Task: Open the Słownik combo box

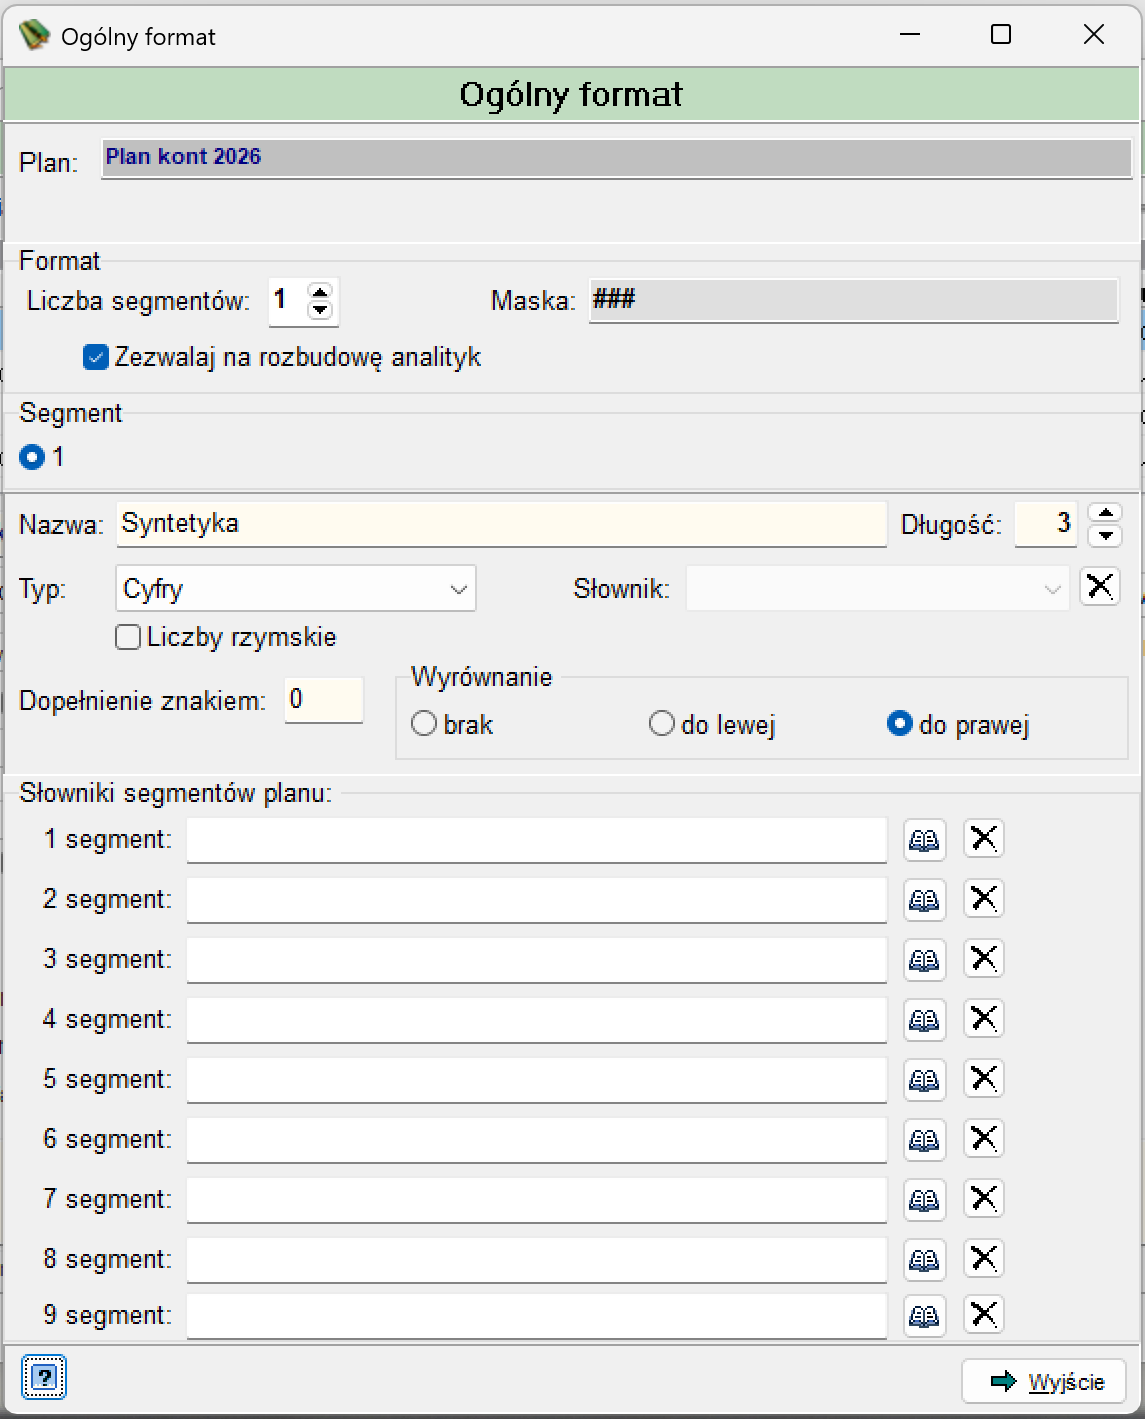Action: (x=877, y=589)
